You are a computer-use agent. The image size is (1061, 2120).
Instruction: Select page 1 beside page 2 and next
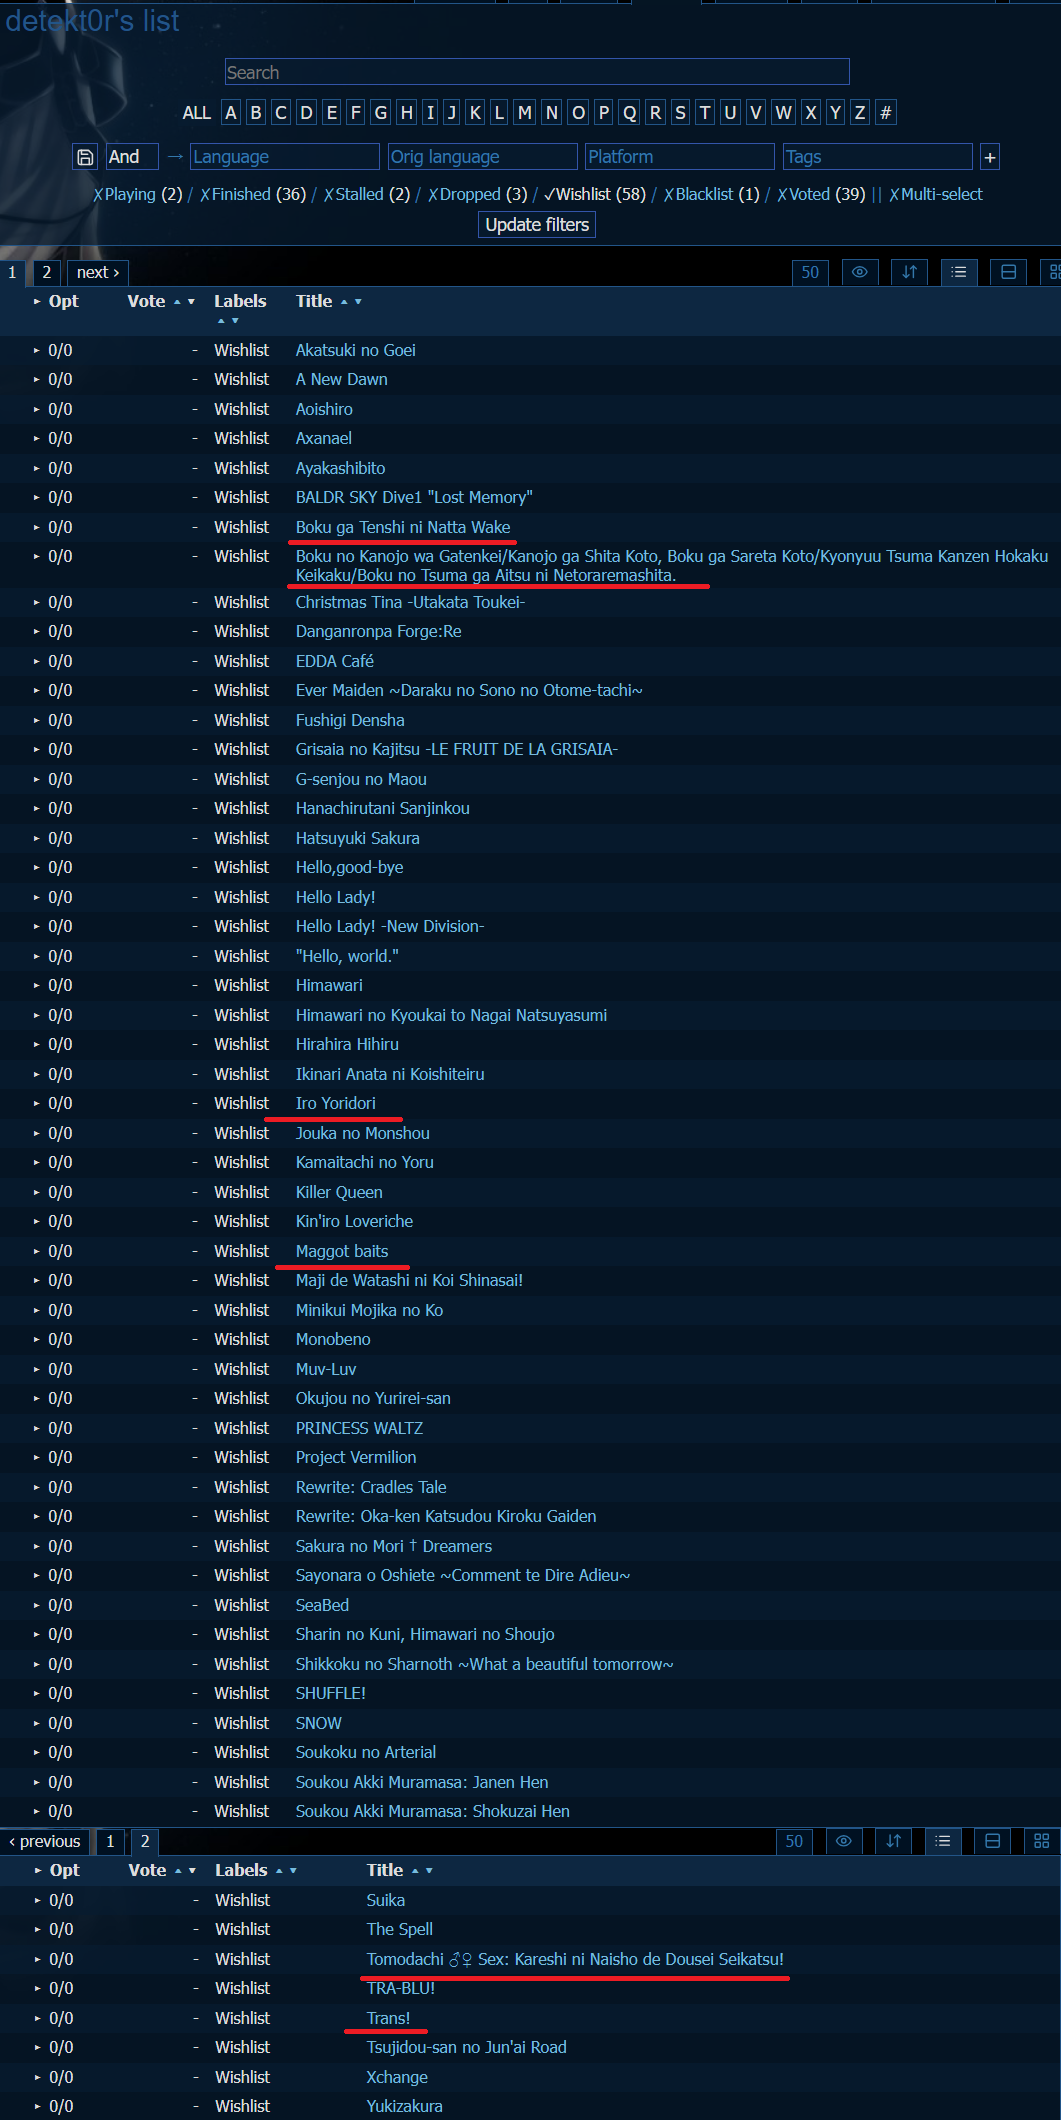12,272
